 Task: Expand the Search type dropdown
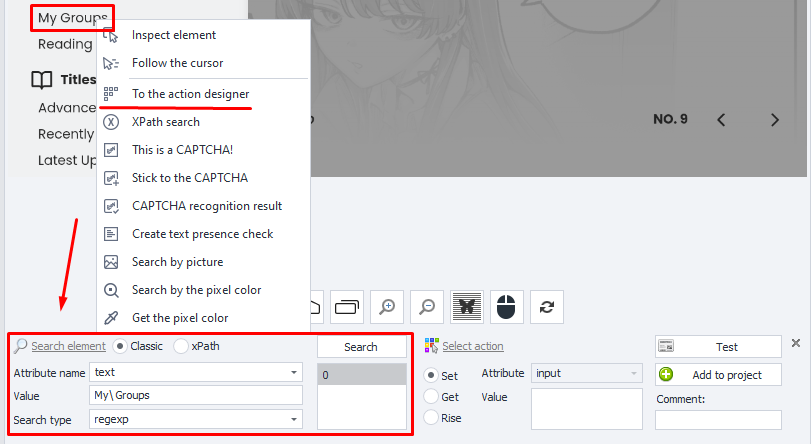[x=294, y=420]
